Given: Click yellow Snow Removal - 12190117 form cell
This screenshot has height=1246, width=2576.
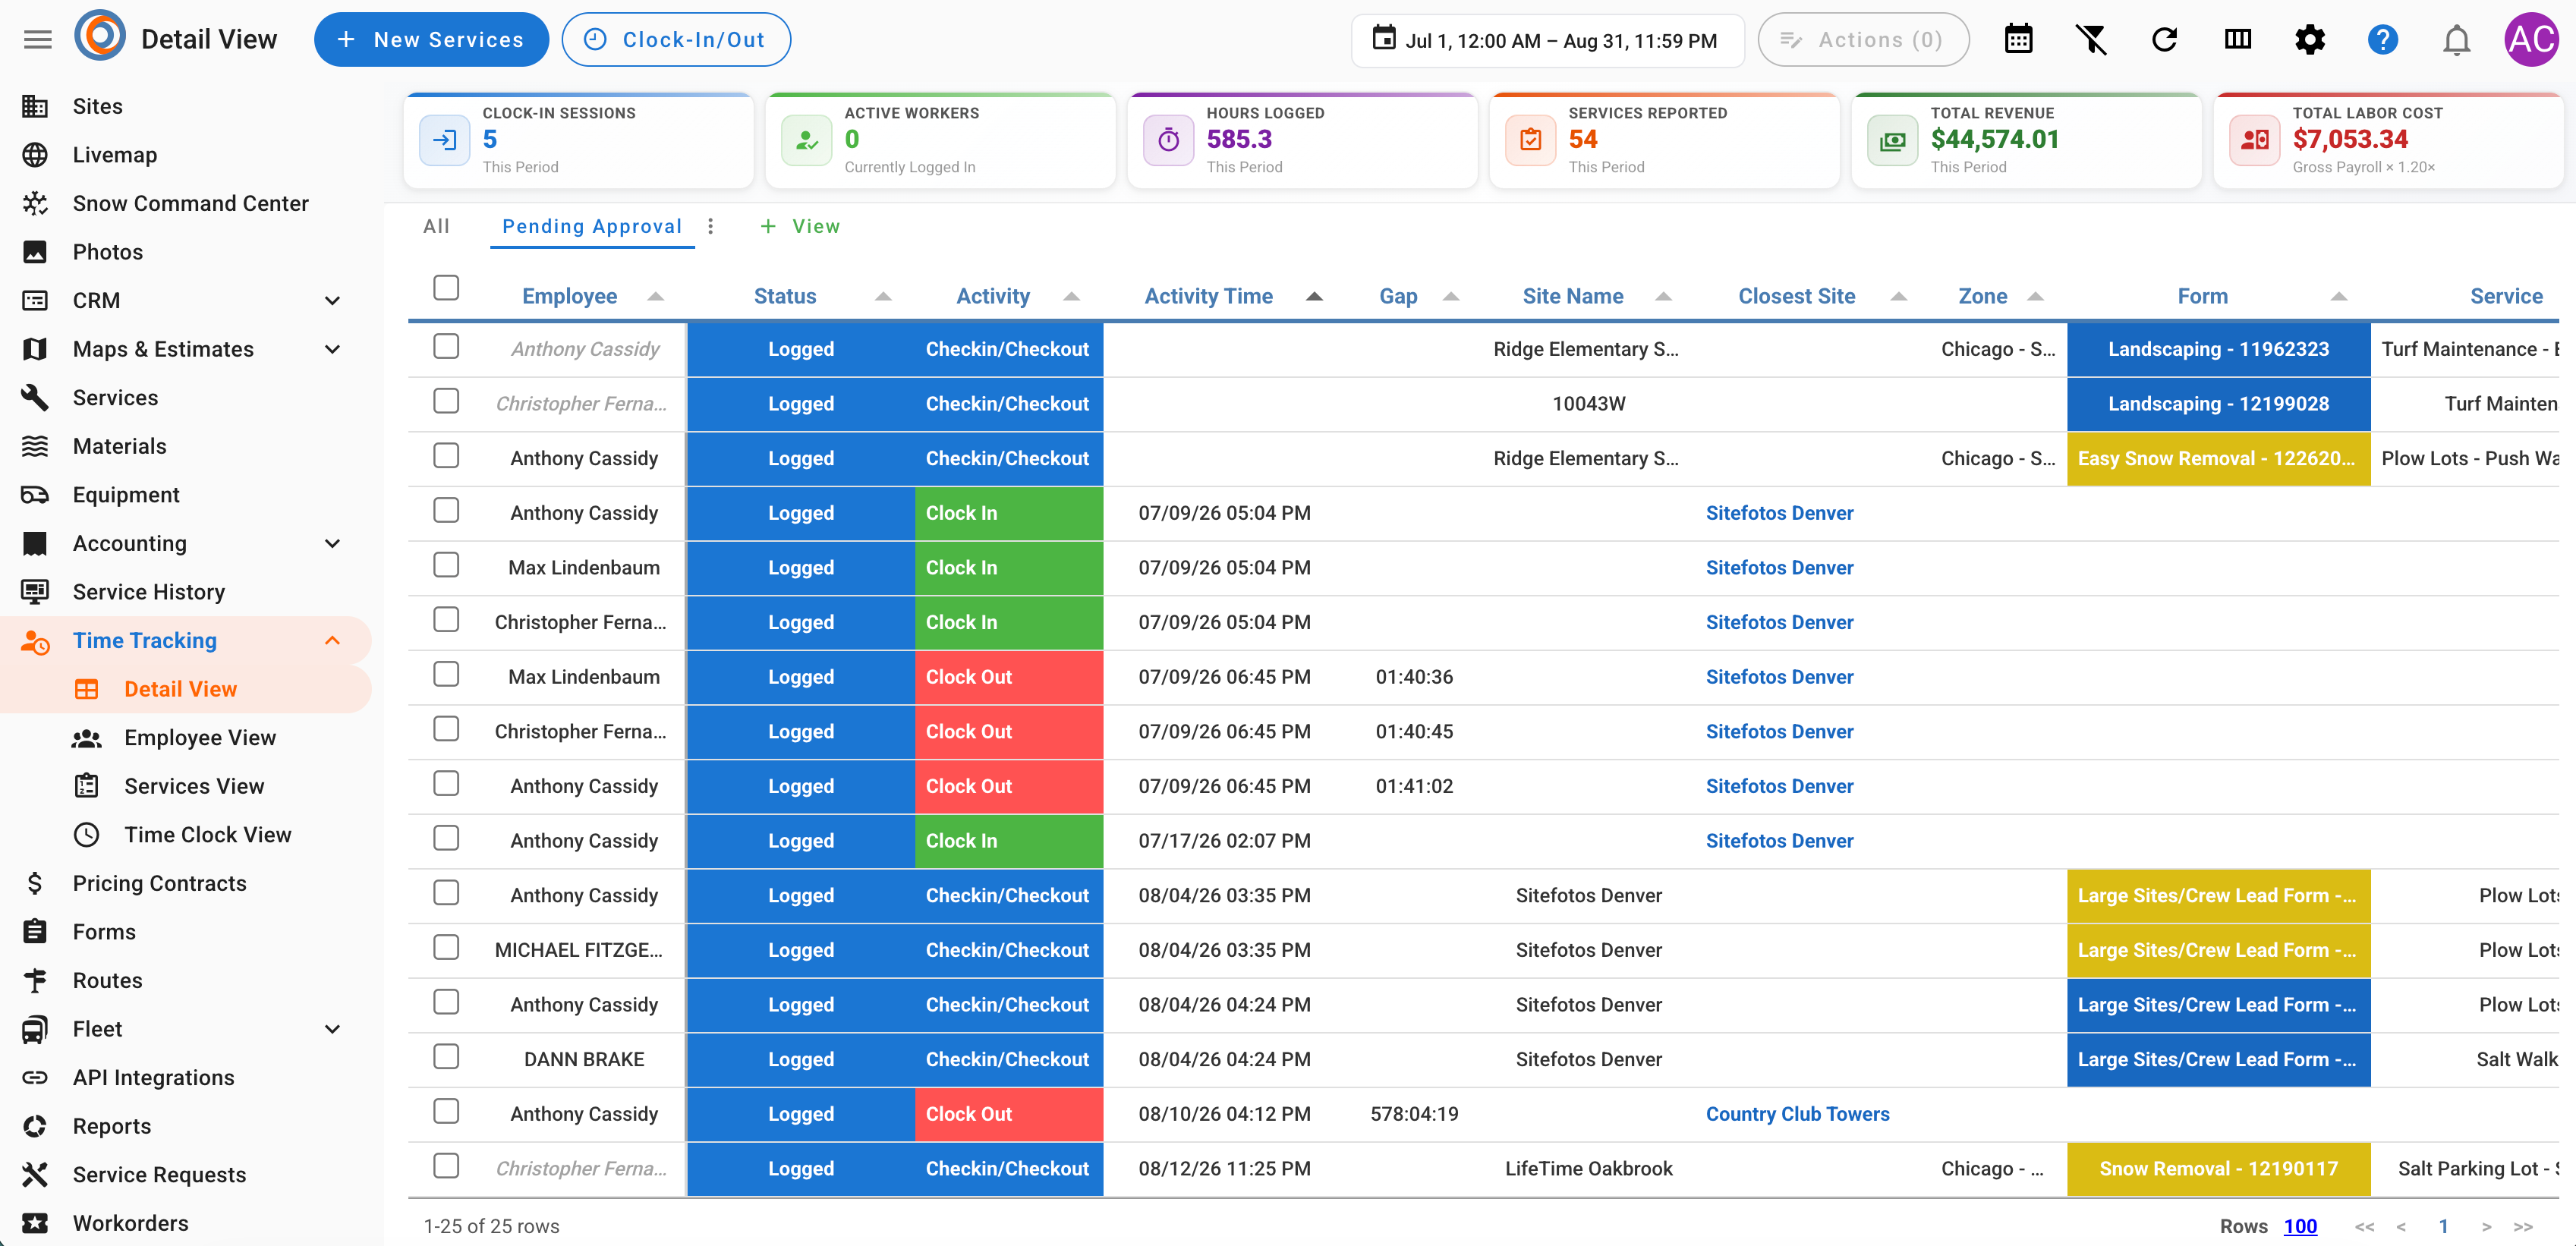Looking at the screenshot, I should (x=2218, y=1168).
